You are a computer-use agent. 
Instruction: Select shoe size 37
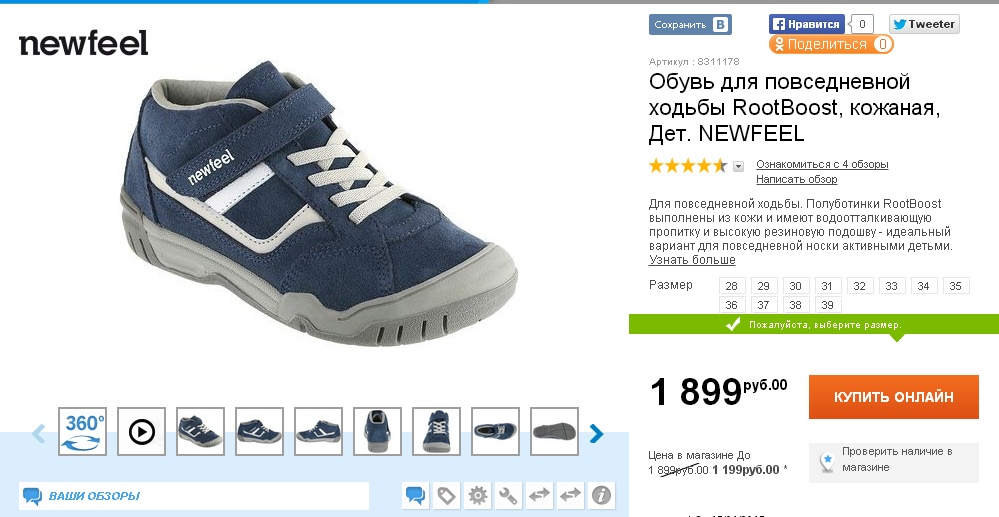tap(763, 305)
